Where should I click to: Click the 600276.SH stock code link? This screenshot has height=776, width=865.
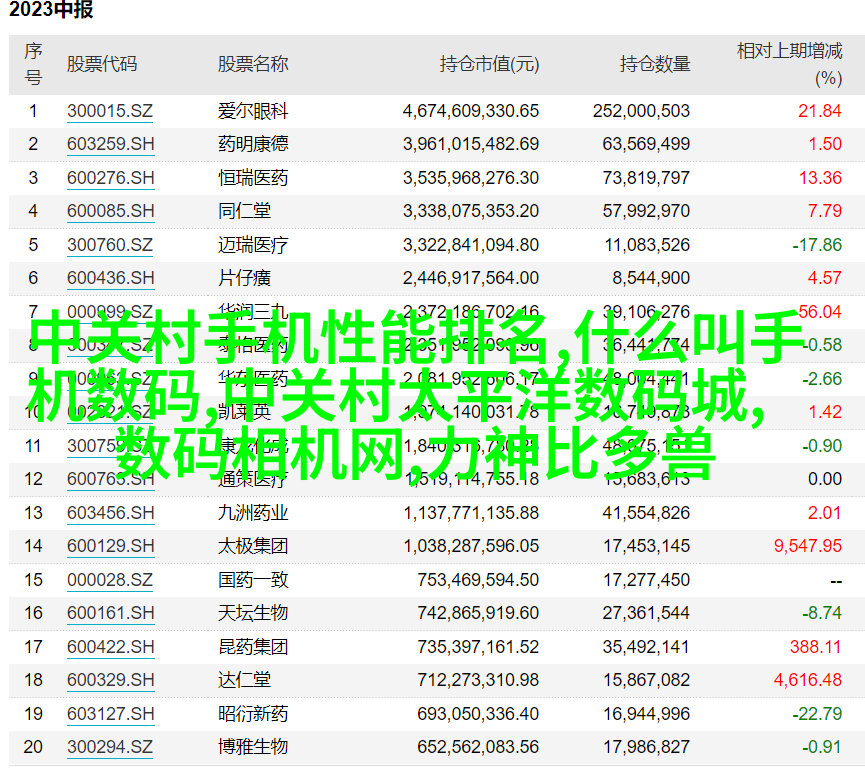click(110, 178)
